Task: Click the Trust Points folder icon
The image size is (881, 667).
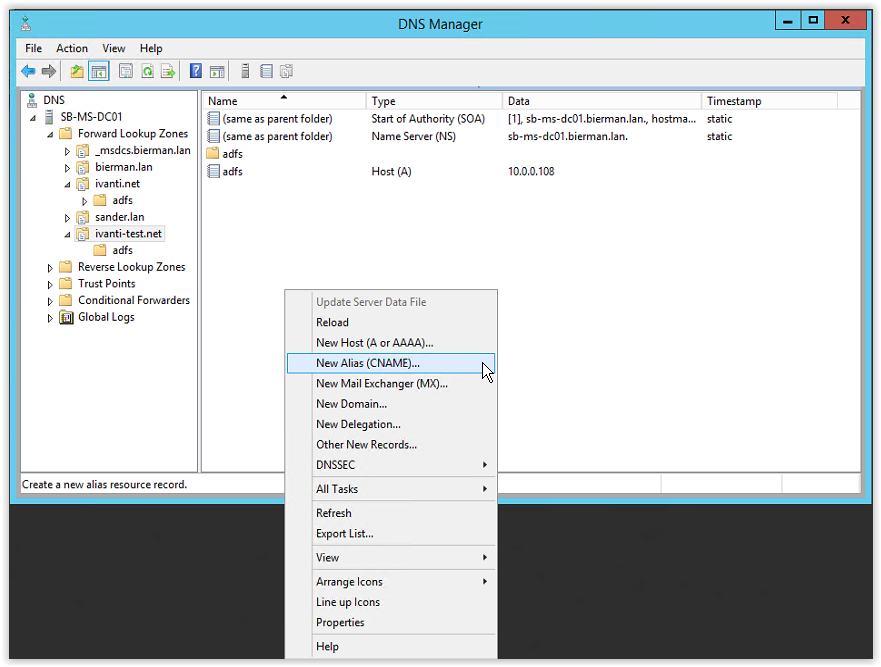Action: (x=66, y=283)
